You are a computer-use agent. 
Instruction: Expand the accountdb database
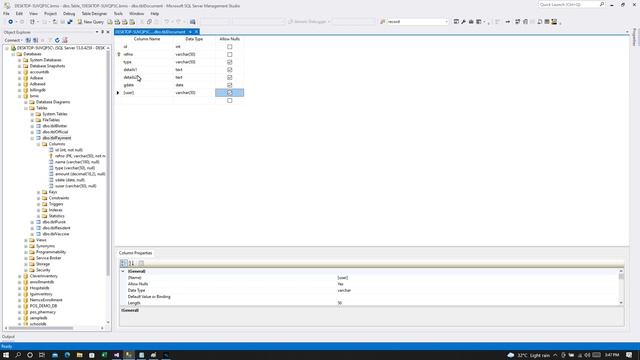click(19, 72)
